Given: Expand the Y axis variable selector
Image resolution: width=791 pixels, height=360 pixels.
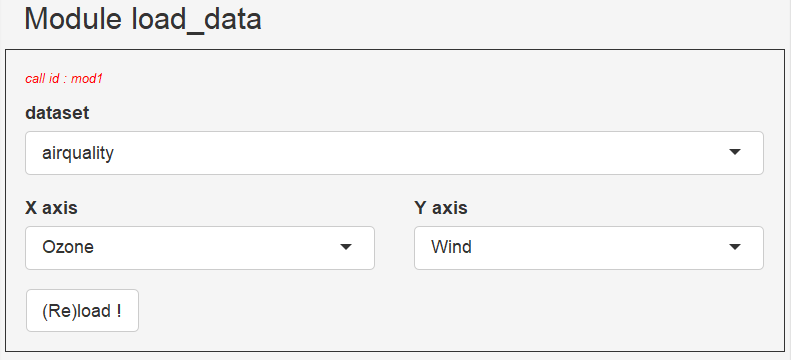Looking at the screenshot, I should click(589, 248).
